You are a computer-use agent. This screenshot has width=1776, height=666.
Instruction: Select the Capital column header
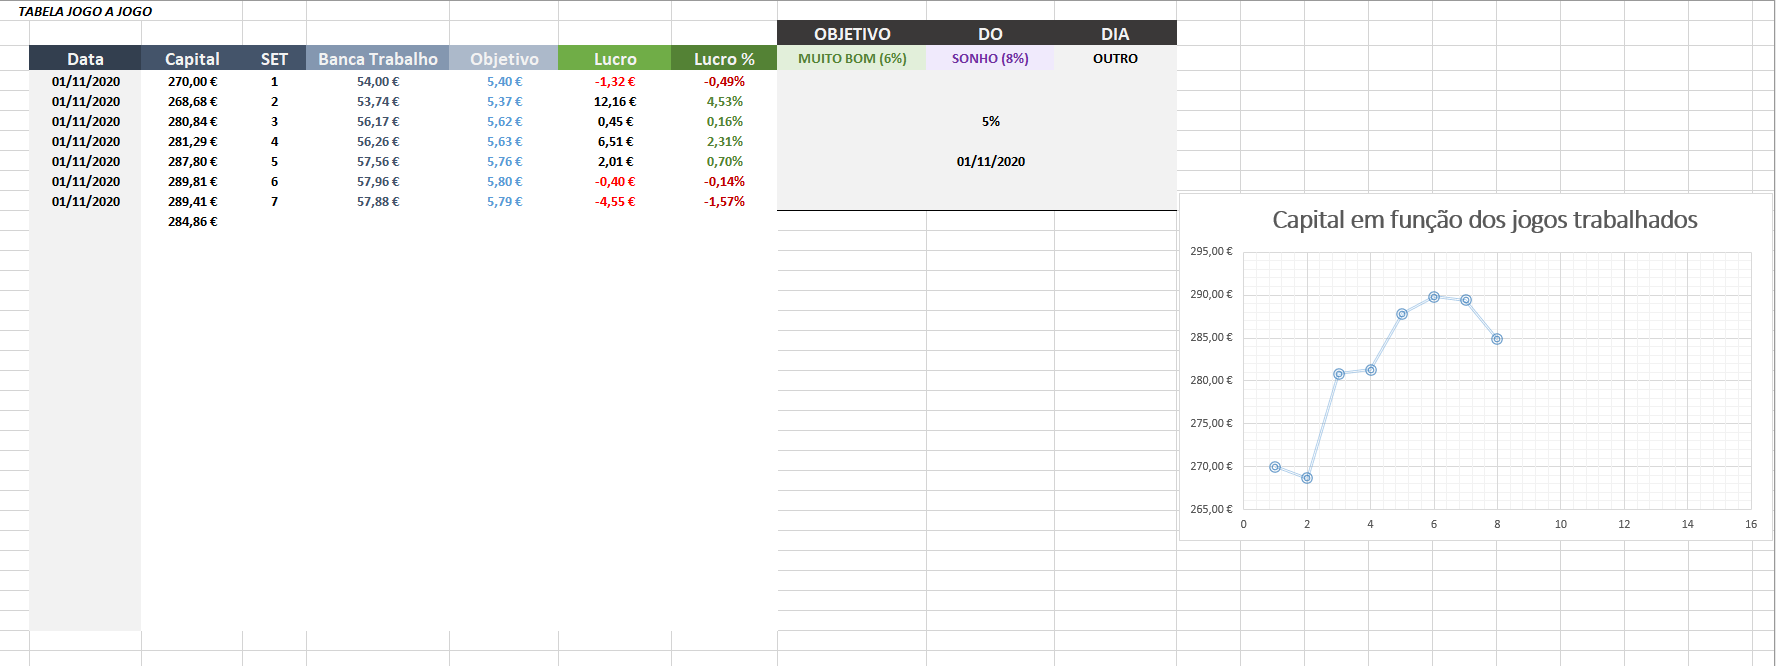(x=192, y=59)
